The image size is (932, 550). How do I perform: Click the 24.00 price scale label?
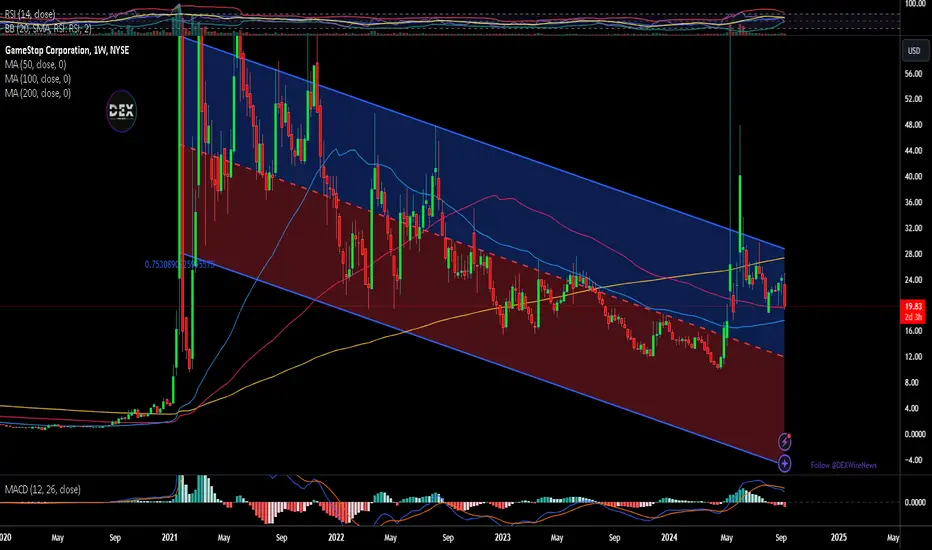[x=914, y=279]
